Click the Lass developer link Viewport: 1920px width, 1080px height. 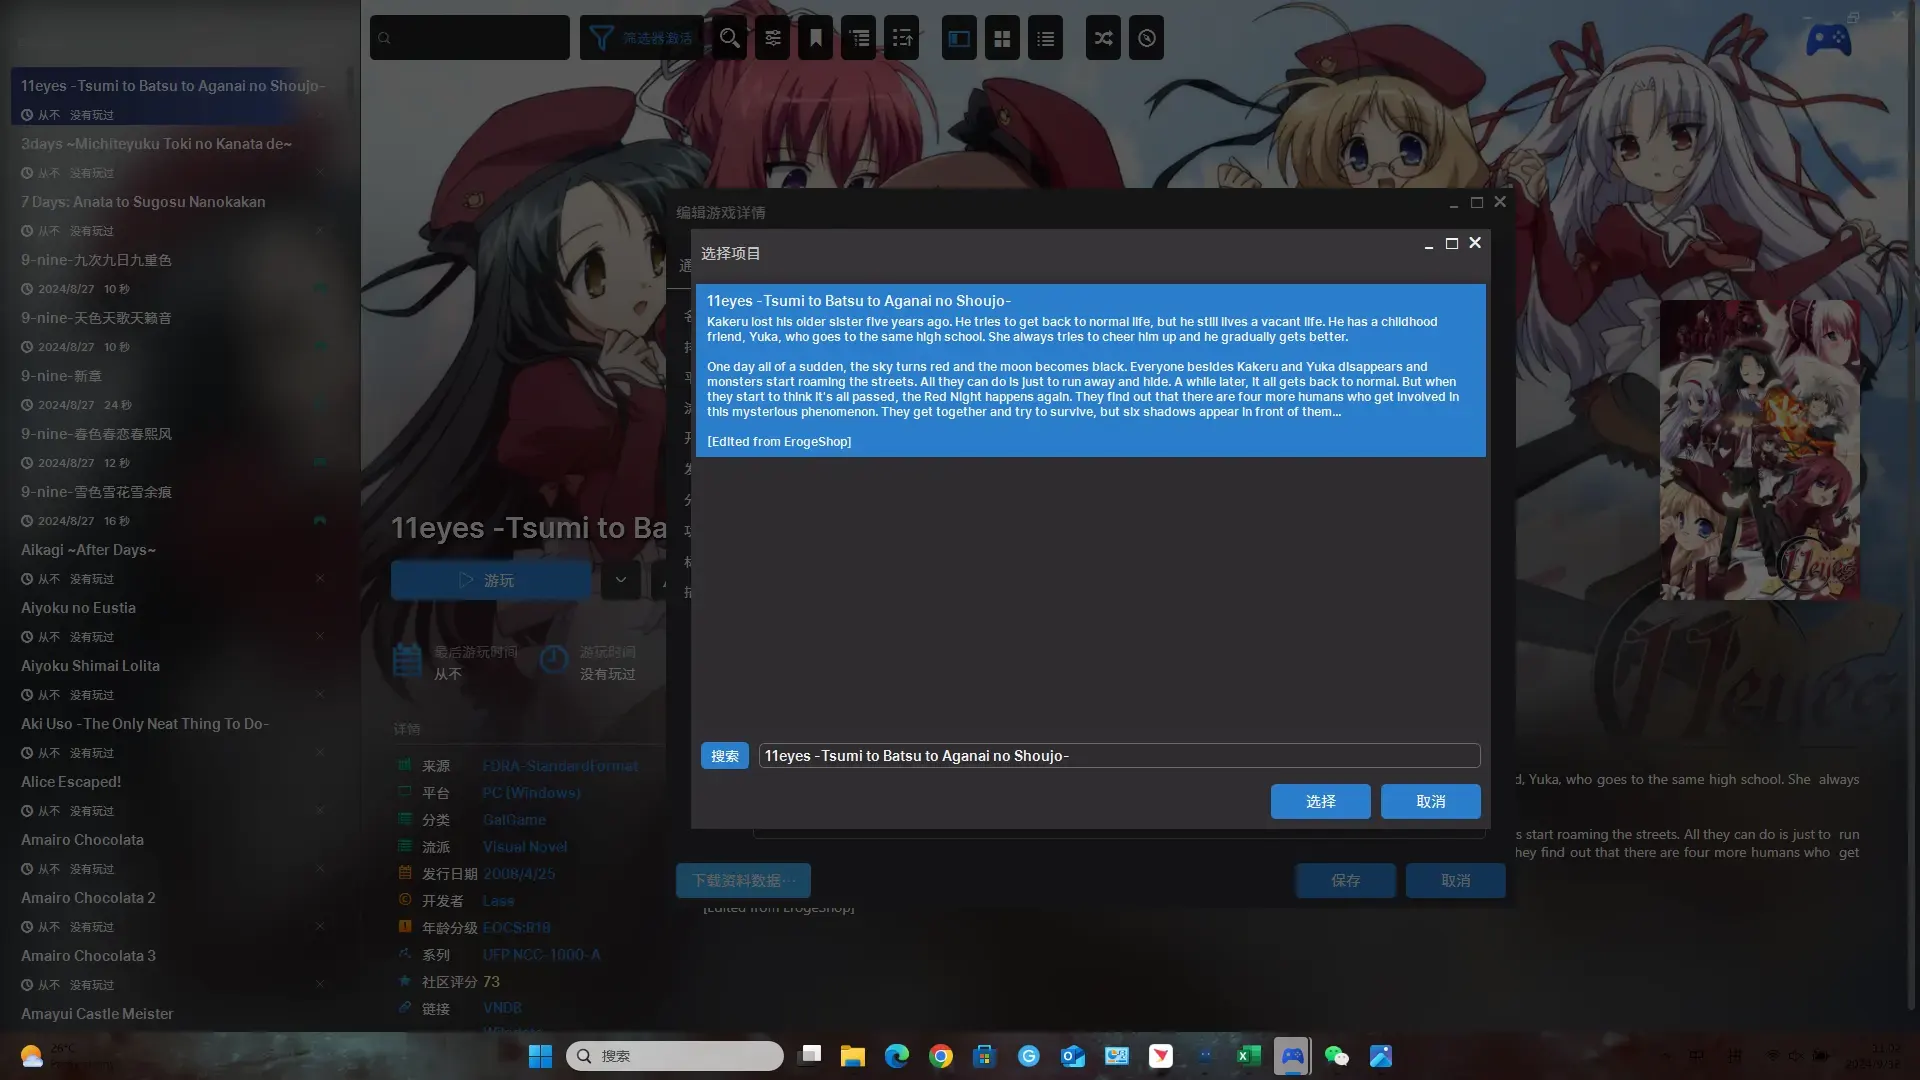click(x=498, y=901)
